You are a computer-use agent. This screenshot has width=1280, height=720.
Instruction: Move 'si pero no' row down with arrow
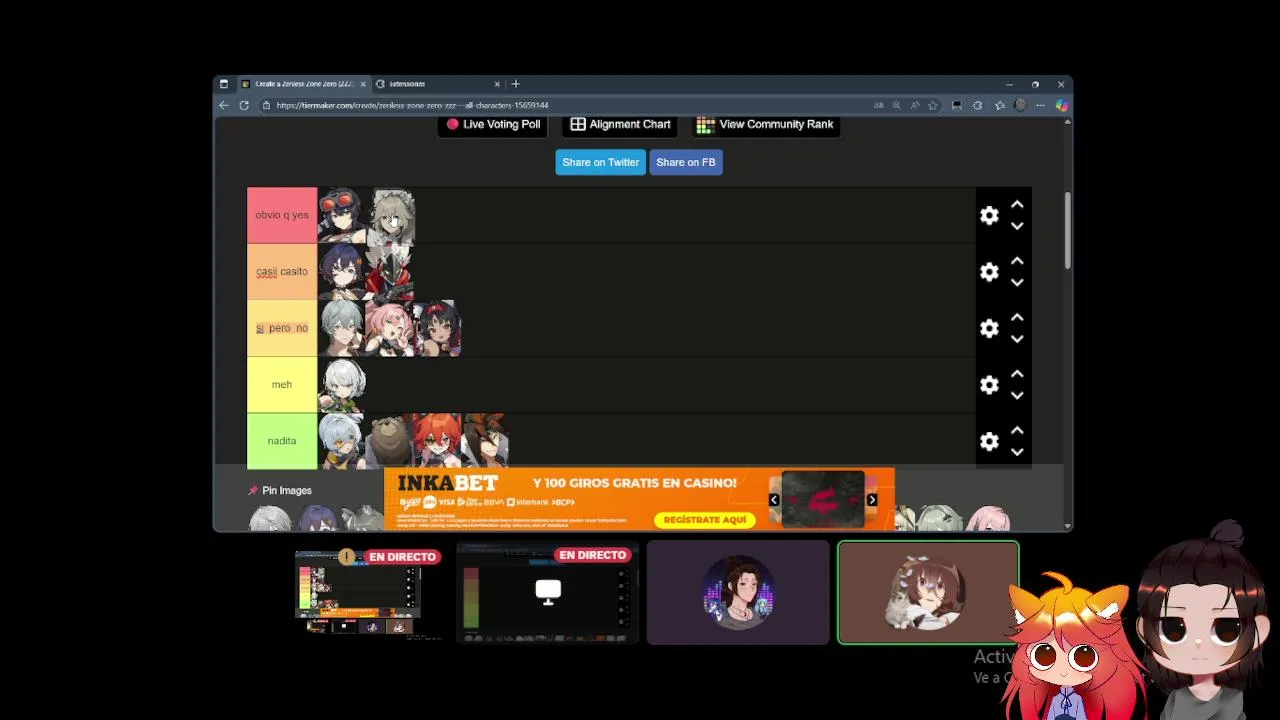[x=1017, y=339]
